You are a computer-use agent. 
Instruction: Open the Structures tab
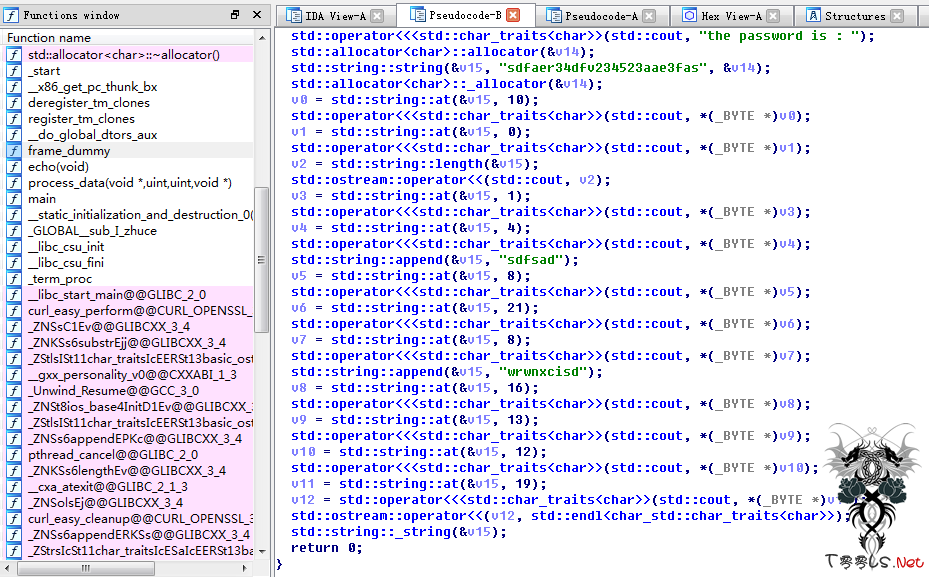[x=853, y=16]
